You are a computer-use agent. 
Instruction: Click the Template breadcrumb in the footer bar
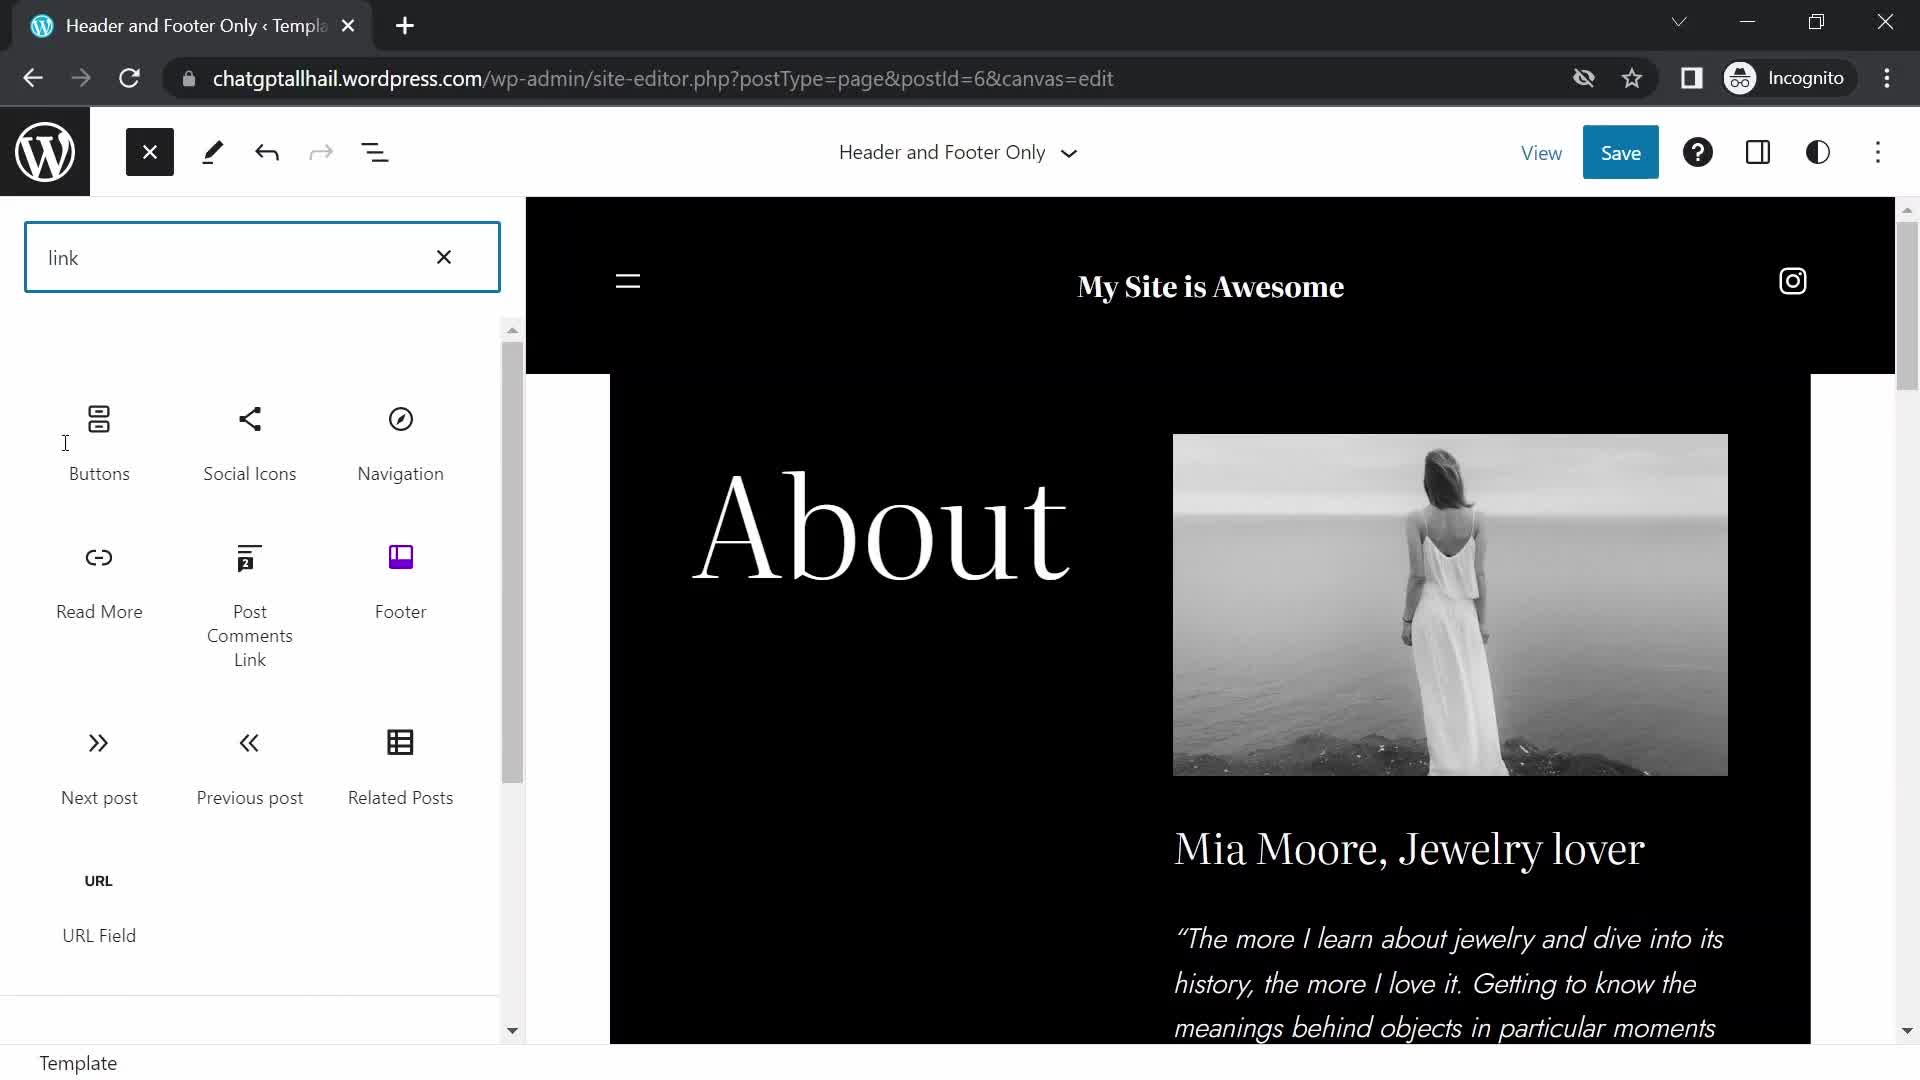tap(78, 1063)
